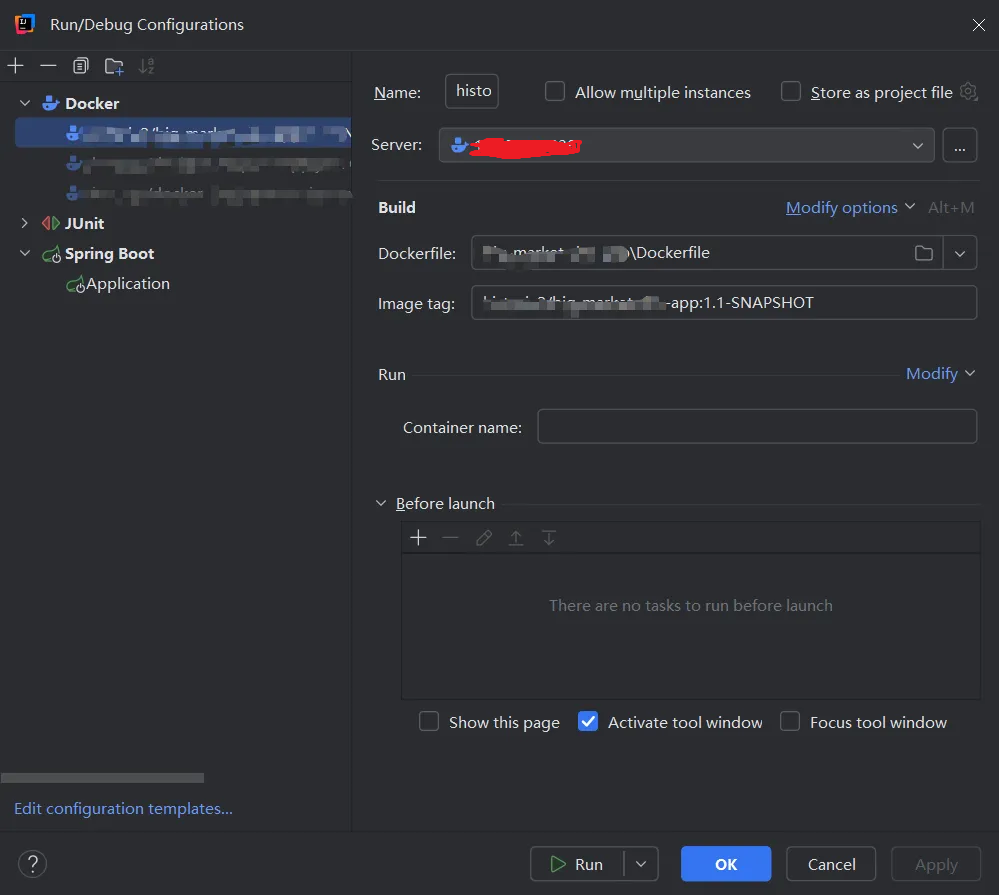Uncheck Activate tool window checkbox

[x=588, y=722]
